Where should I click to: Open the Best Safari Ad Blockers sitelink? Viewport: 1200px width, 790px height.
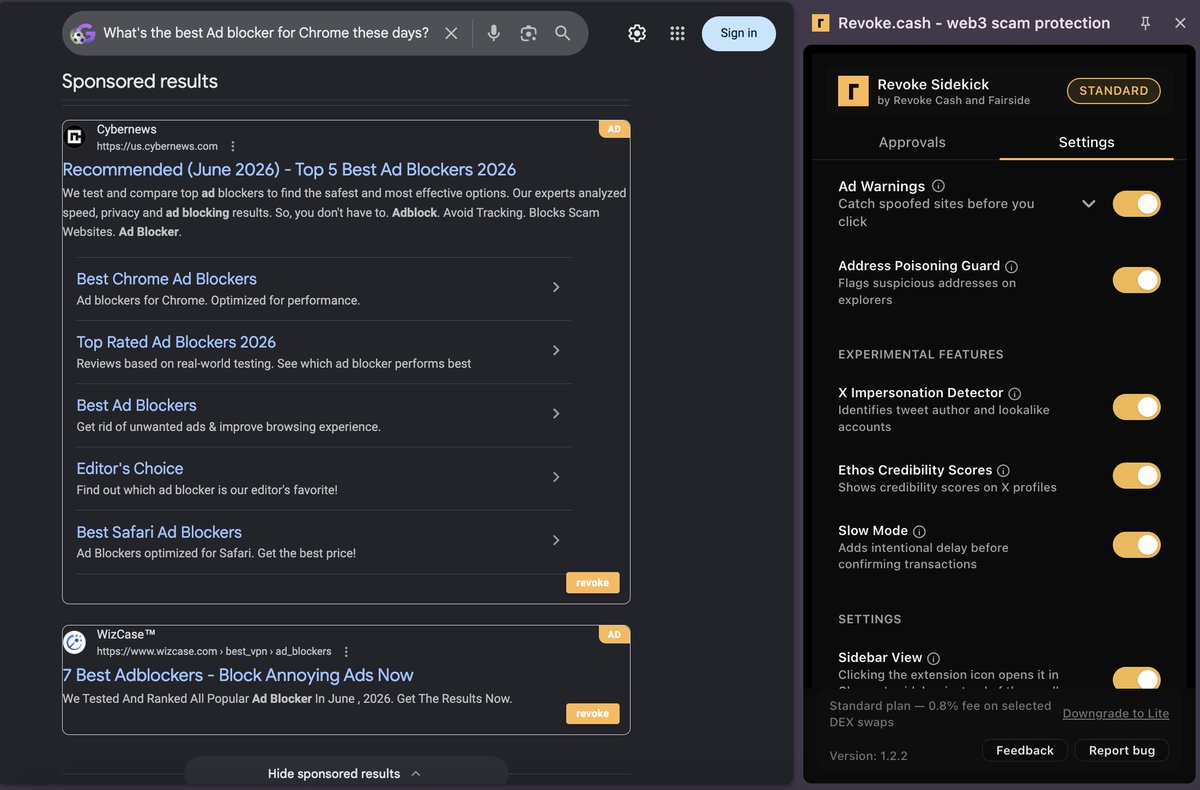pos(159,532)
